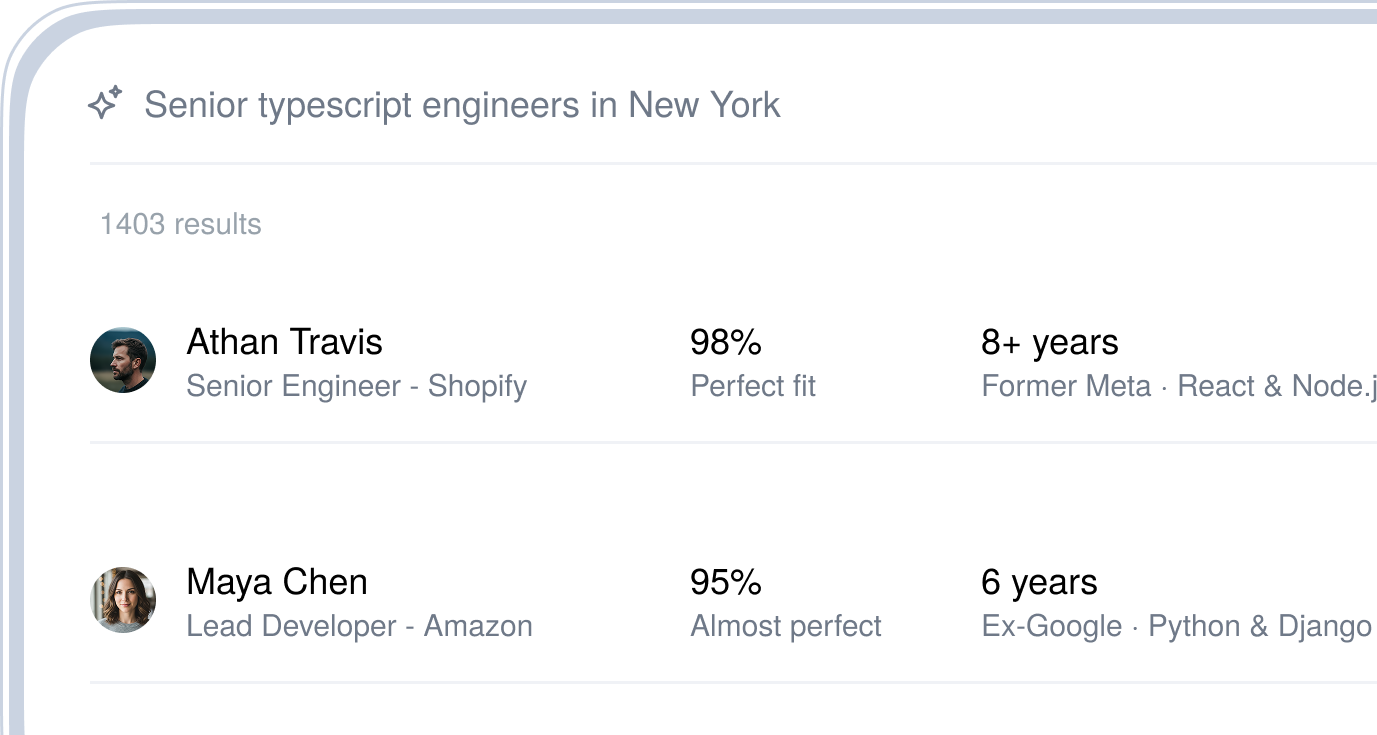This screenshot has width=1377, height=735.
Task: Select the 95% match score
Action: pos(725,582)
